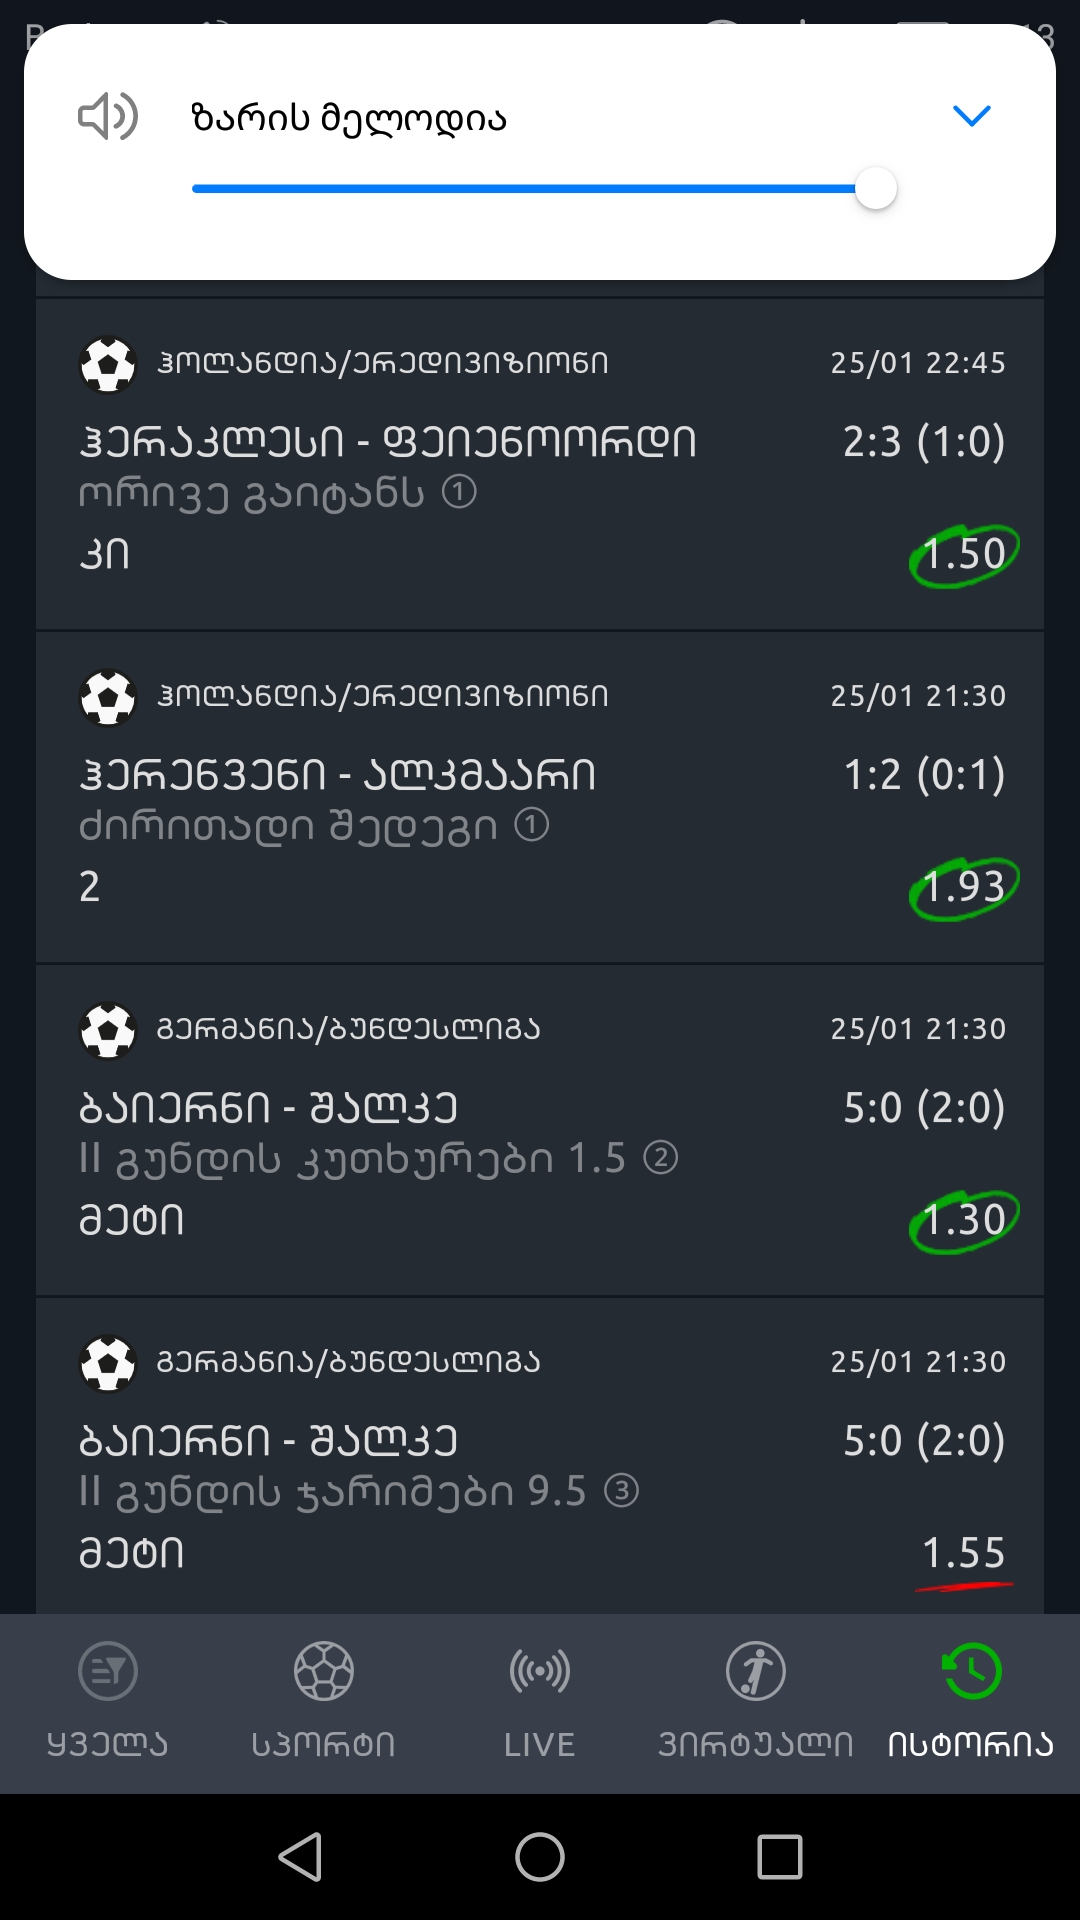Tap soccer ball icon for ჰერენვენი match
This screenshot has height=1920, width=1080.
[108, 697]
